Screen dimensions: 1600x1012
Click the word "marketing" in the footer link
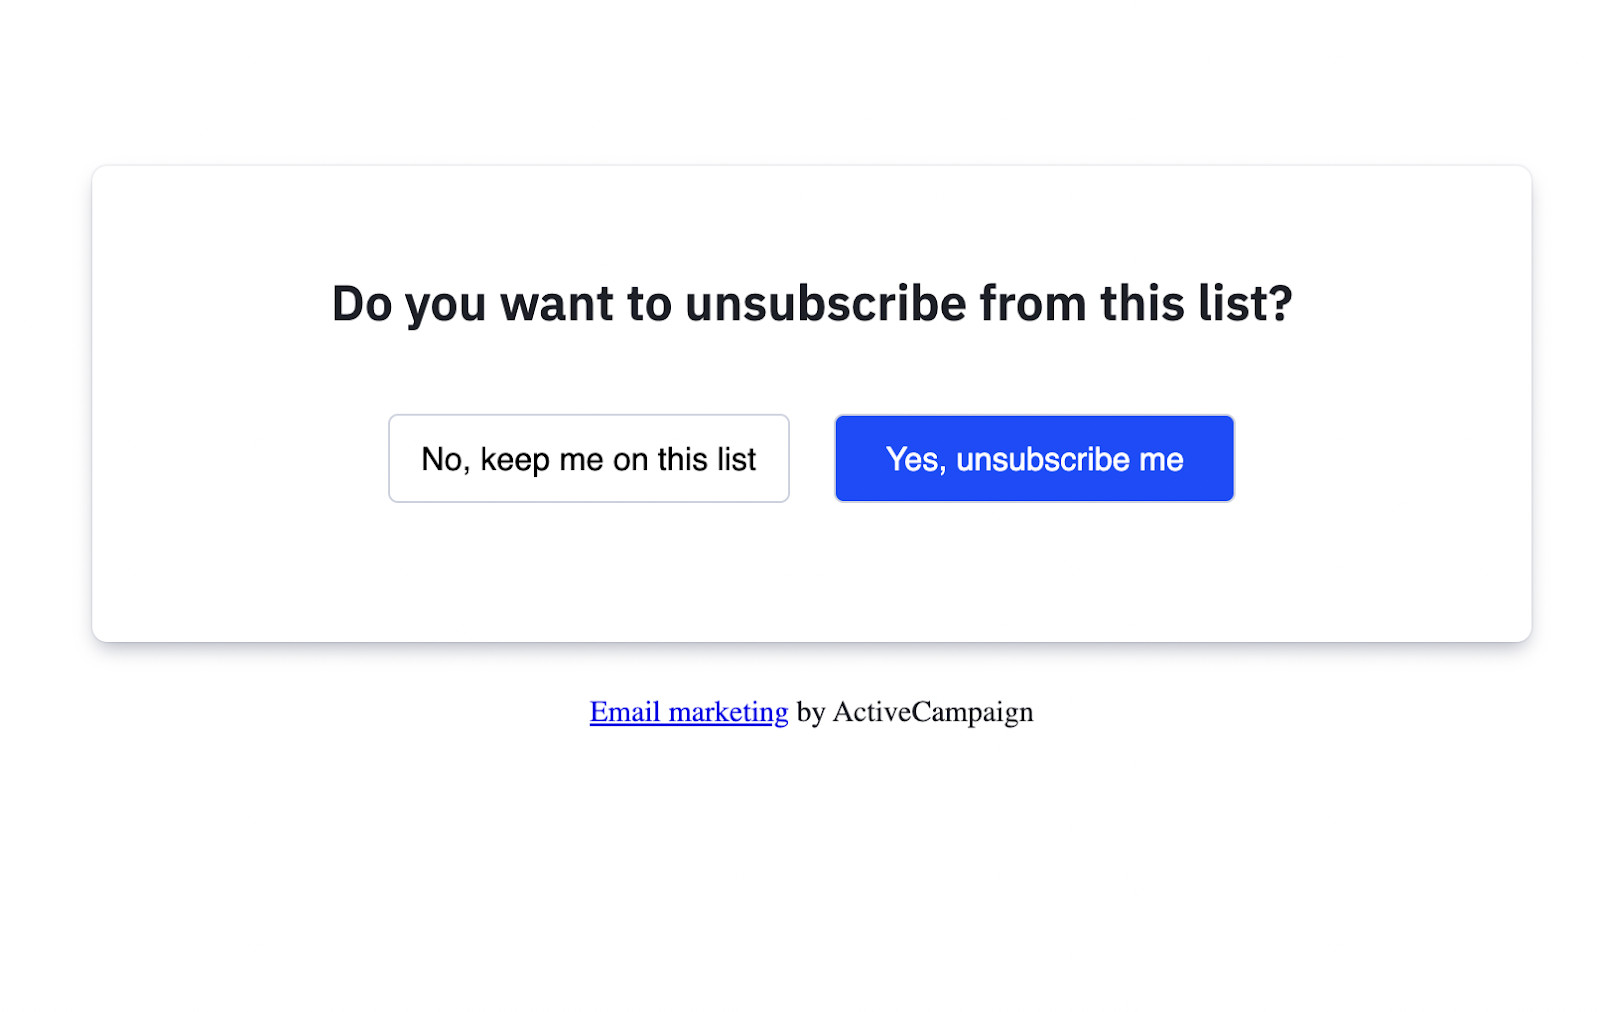point(728,712)
